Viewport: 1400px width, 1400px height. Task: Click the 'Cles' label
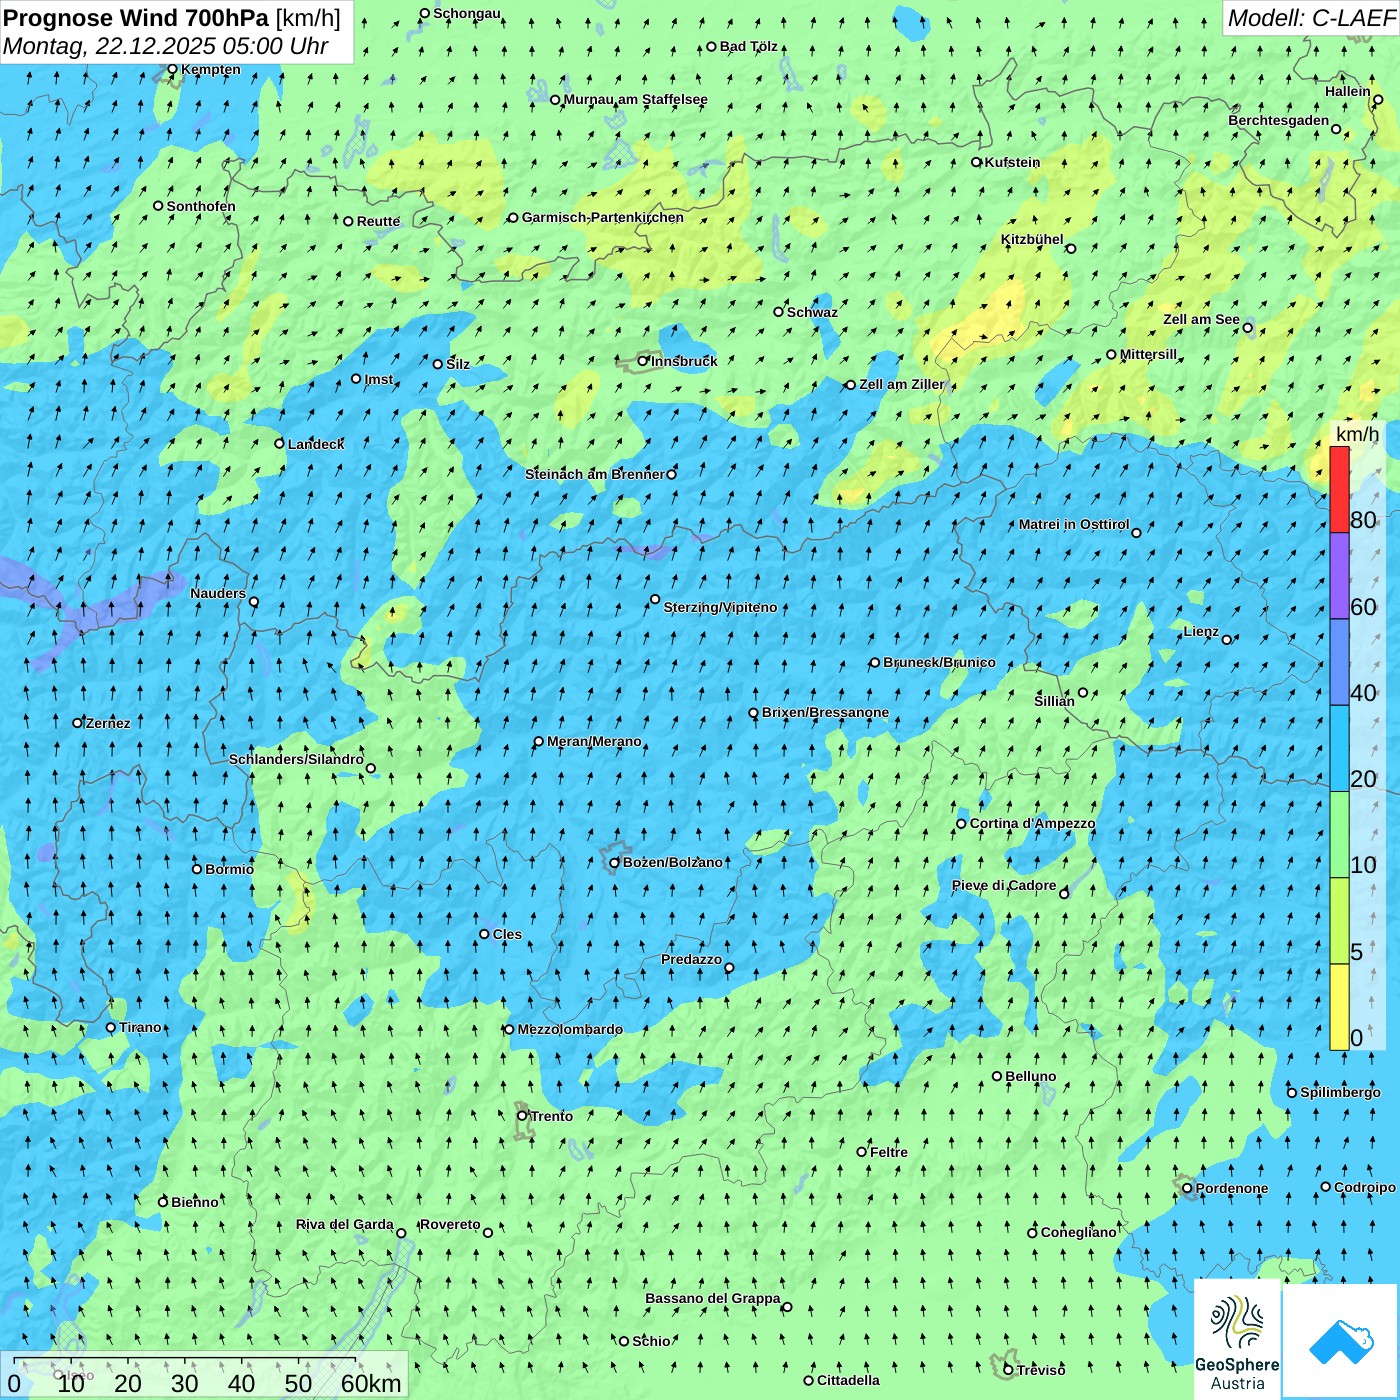[507, 934]
